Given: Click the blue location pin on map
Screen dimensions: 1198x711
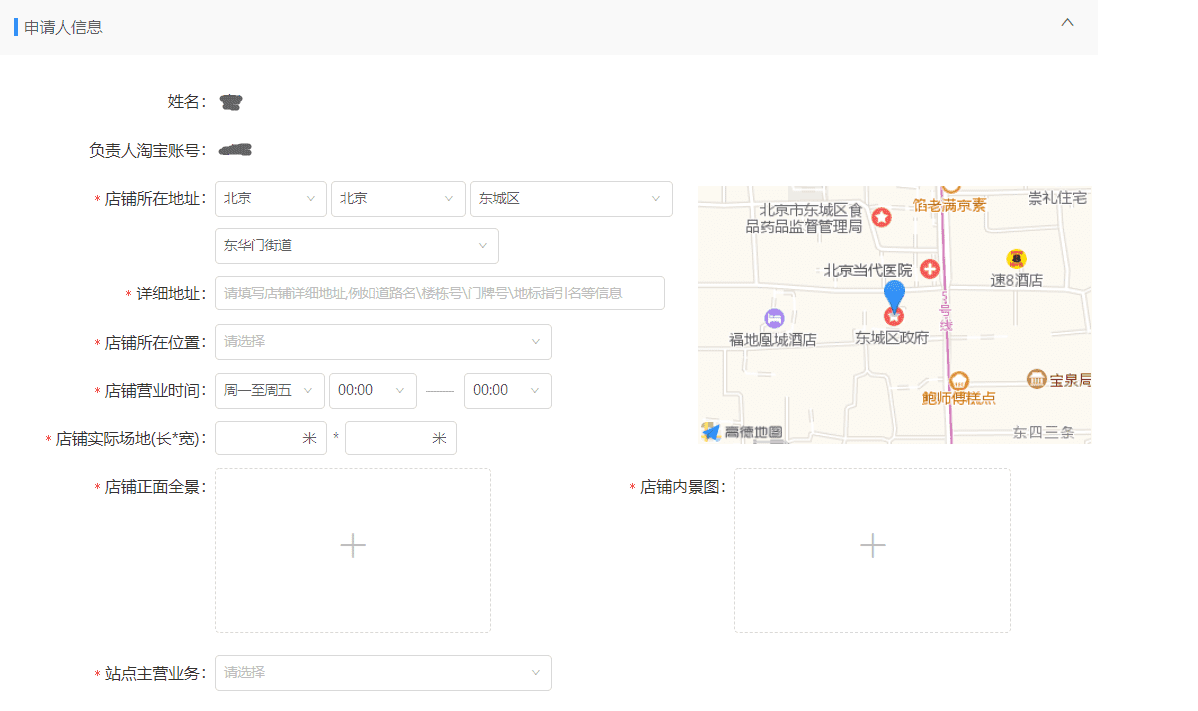Looking at the screenshot, I should point(894,294).
